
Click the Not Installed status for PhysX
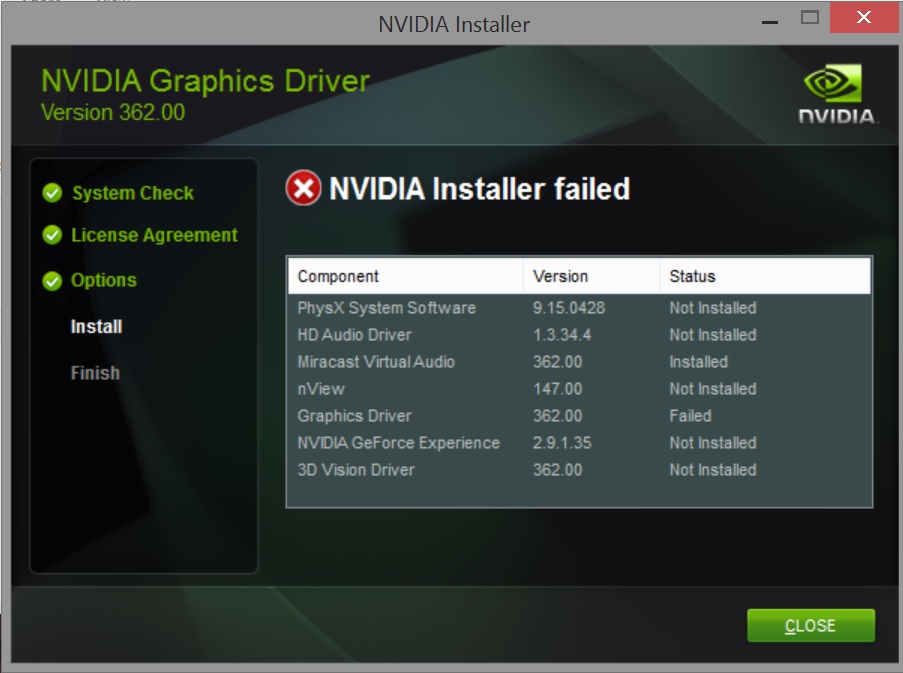coord(713,308)
